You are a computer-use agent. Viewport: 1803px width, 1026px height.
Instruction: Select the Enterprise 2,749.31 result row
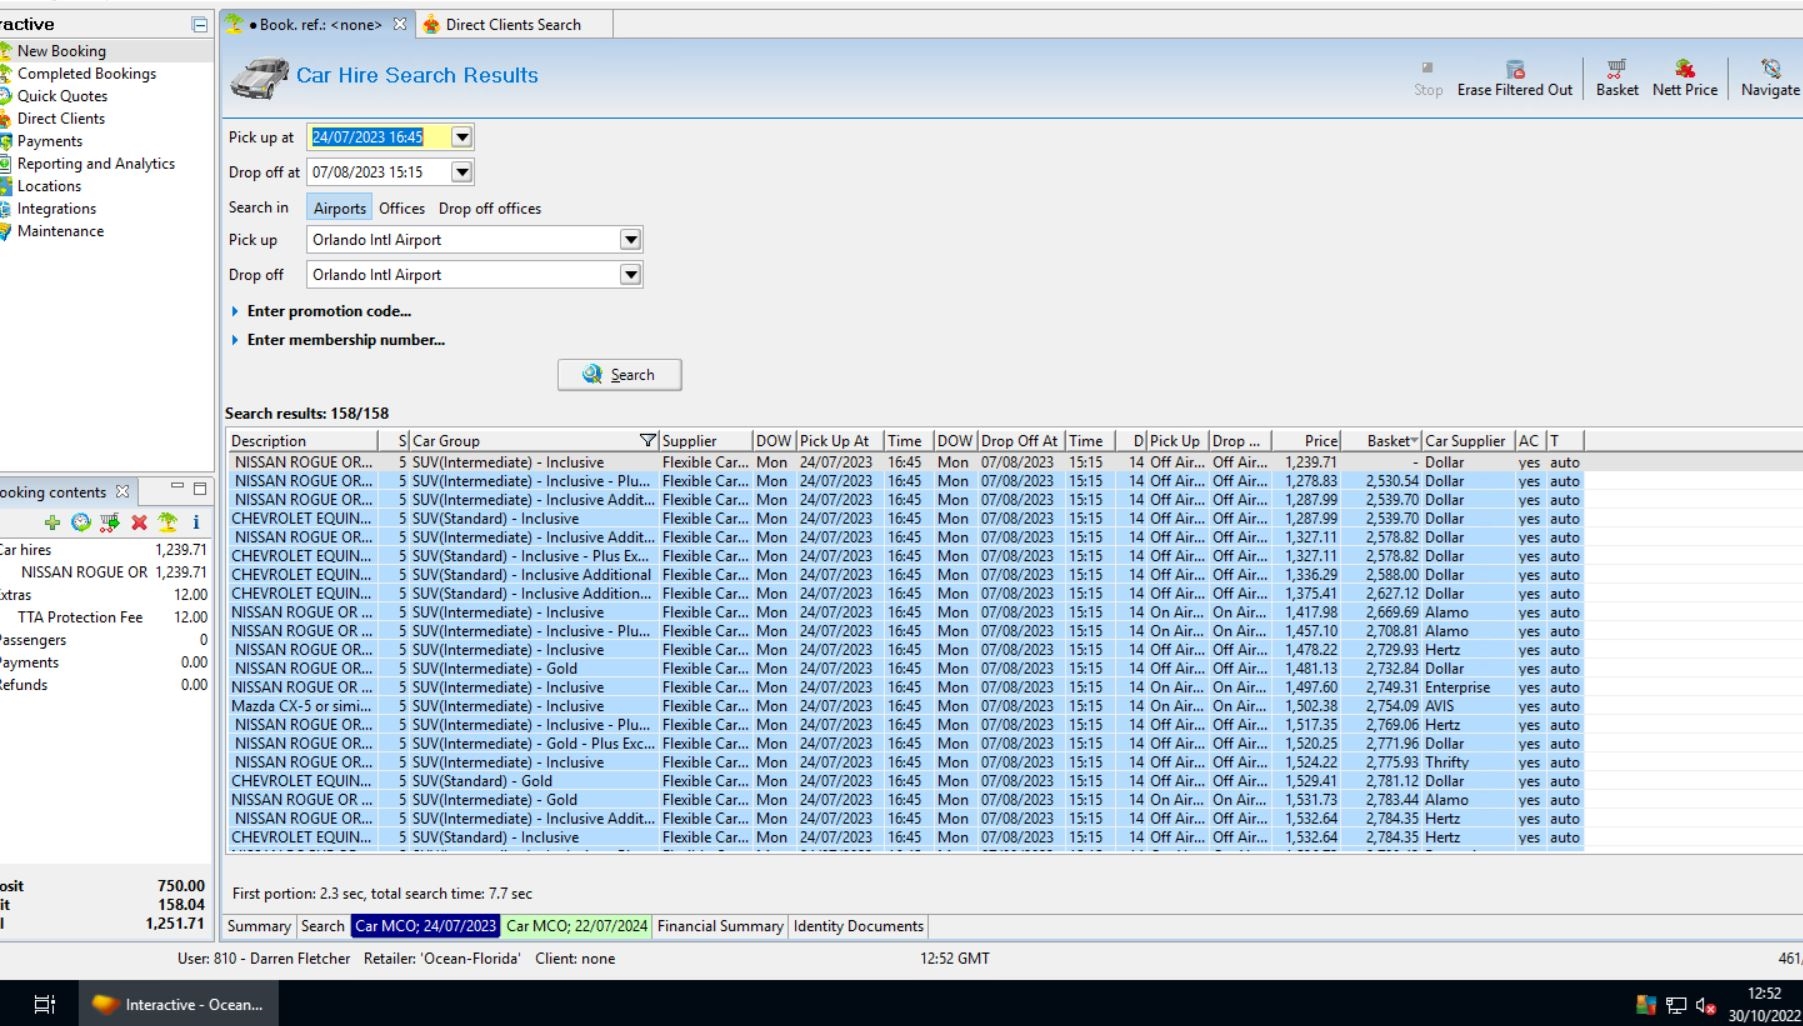(906, 687)
